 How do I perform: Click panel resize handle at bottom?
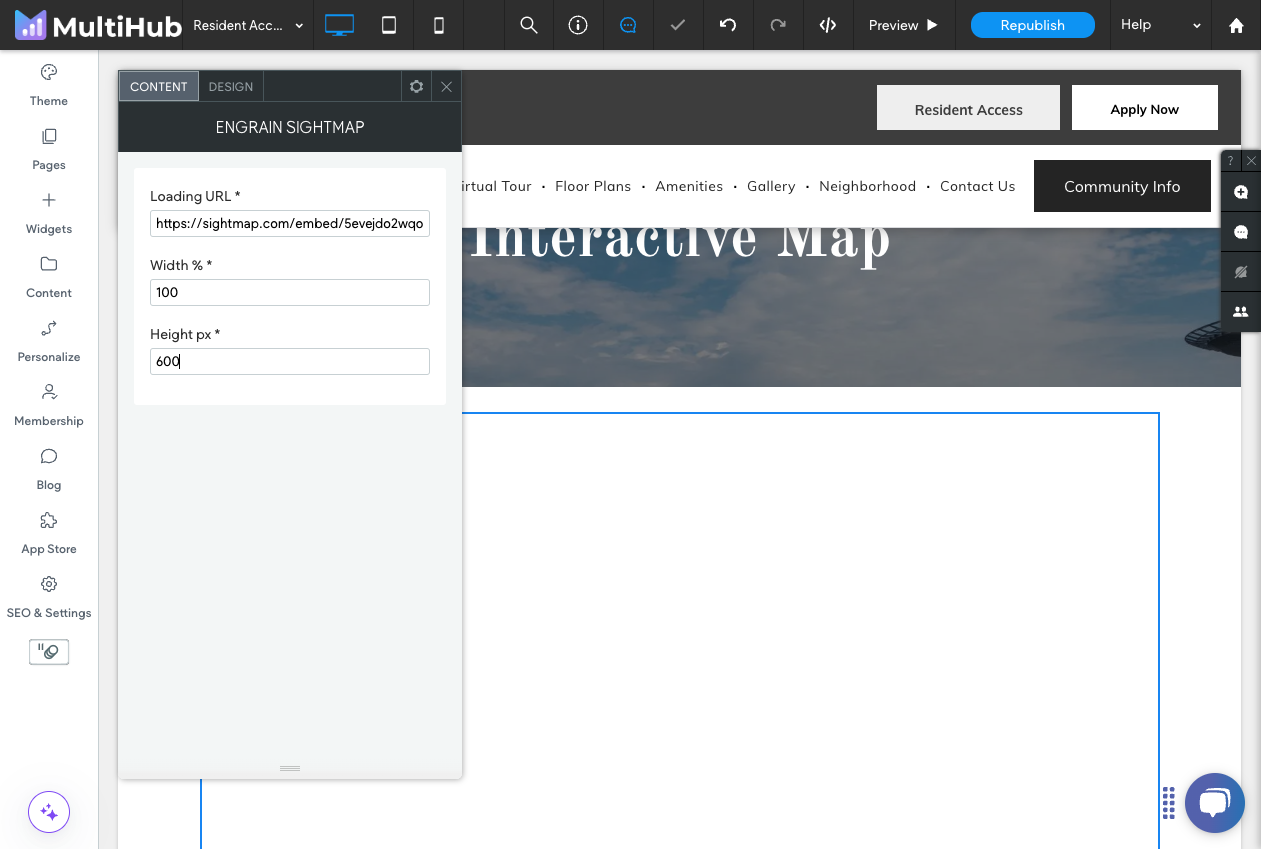pos(290,768)
